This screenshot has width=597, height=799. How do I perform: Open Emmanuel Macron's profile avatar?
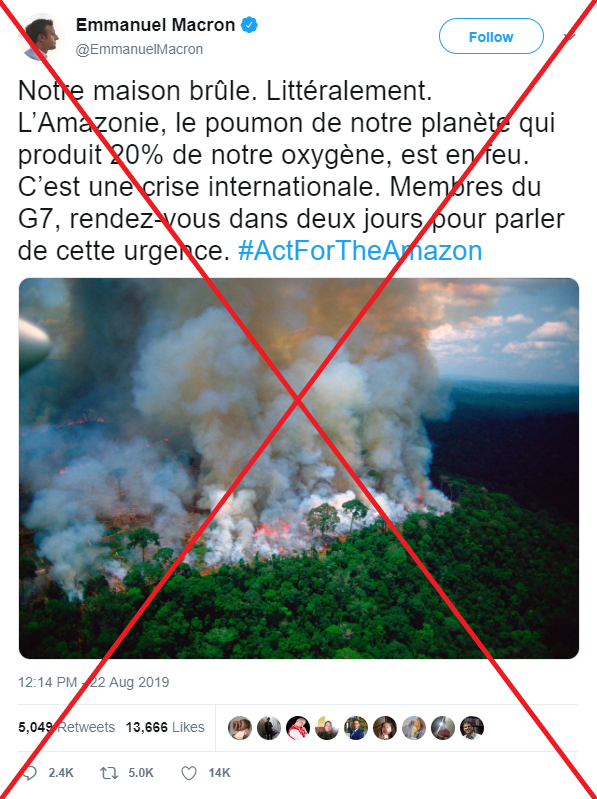(x=42, y=37)
